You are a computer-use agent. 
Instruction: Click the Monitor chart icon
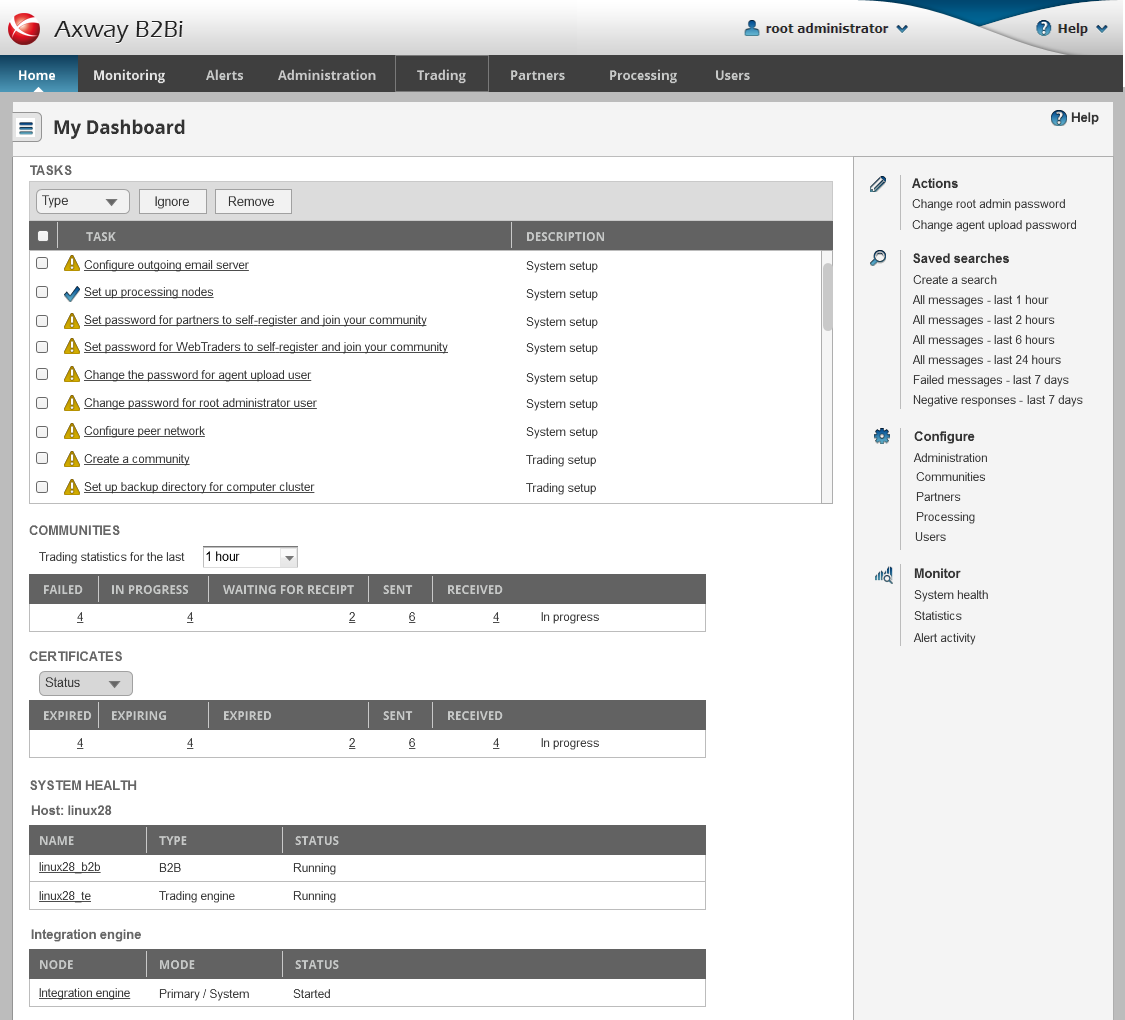tap(883, 574)
